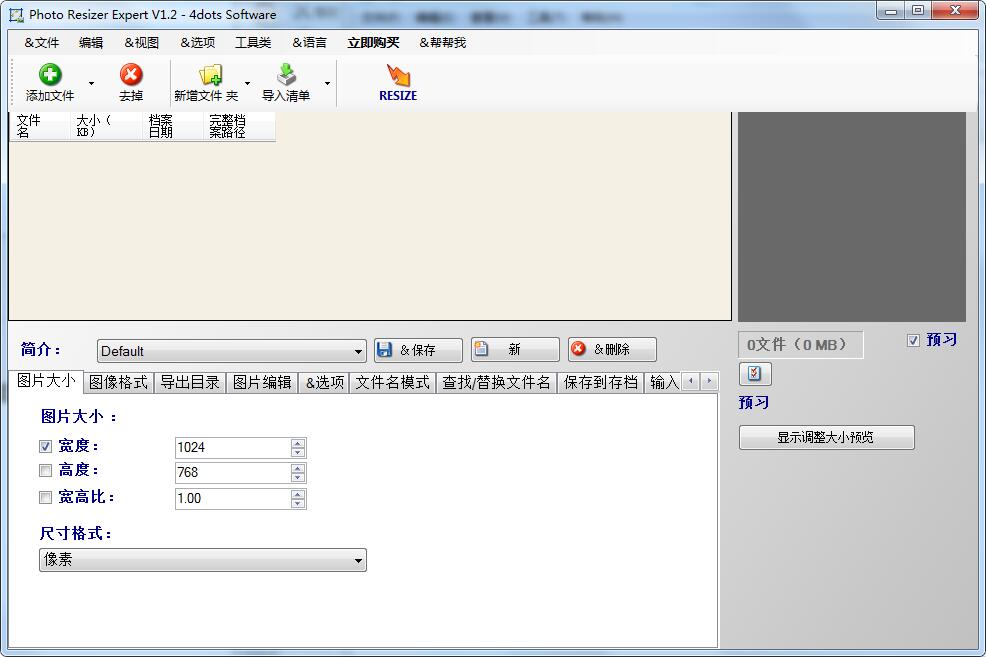Click the width field showing 1024

233,448
